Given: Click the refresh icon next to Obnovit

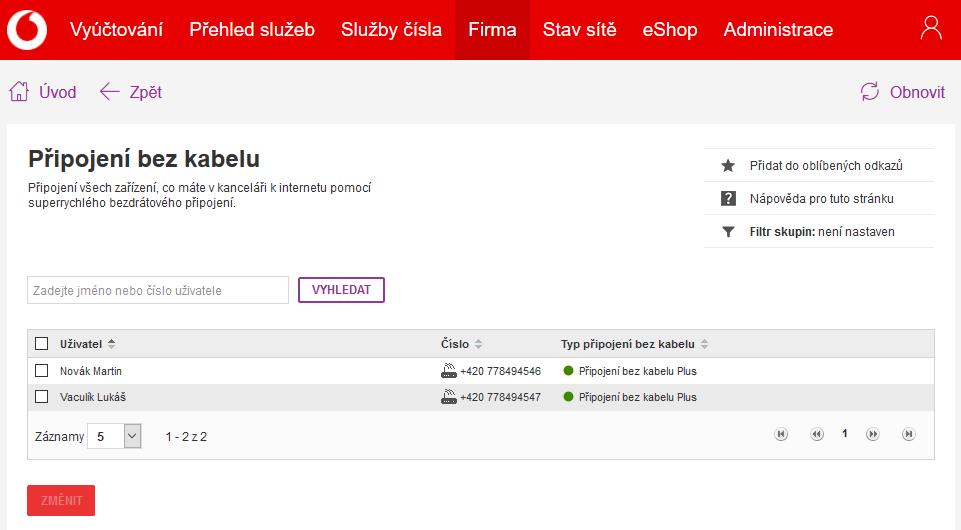Looking at the screenshot, I should click(870, 92).
